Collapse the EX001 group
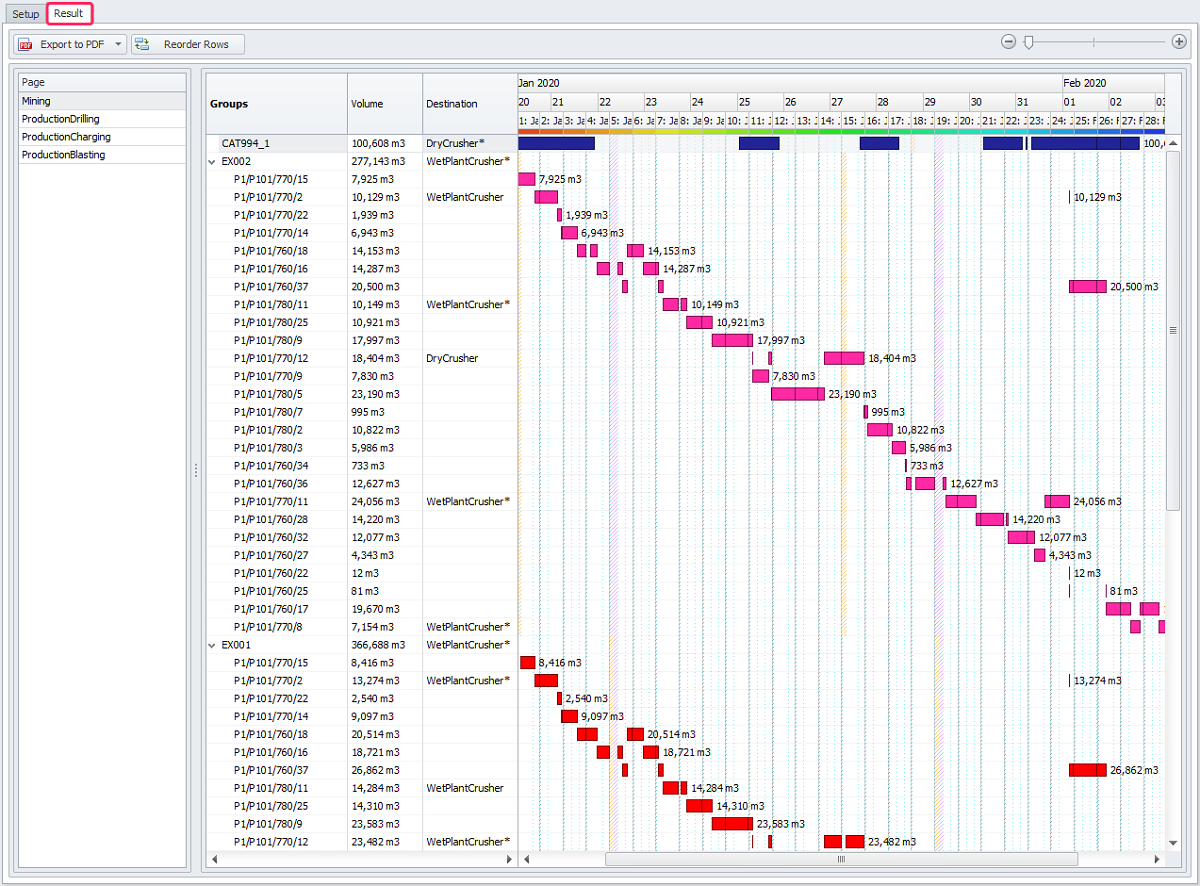This screenshot has height=886, width=1200. tap(211, 645)
